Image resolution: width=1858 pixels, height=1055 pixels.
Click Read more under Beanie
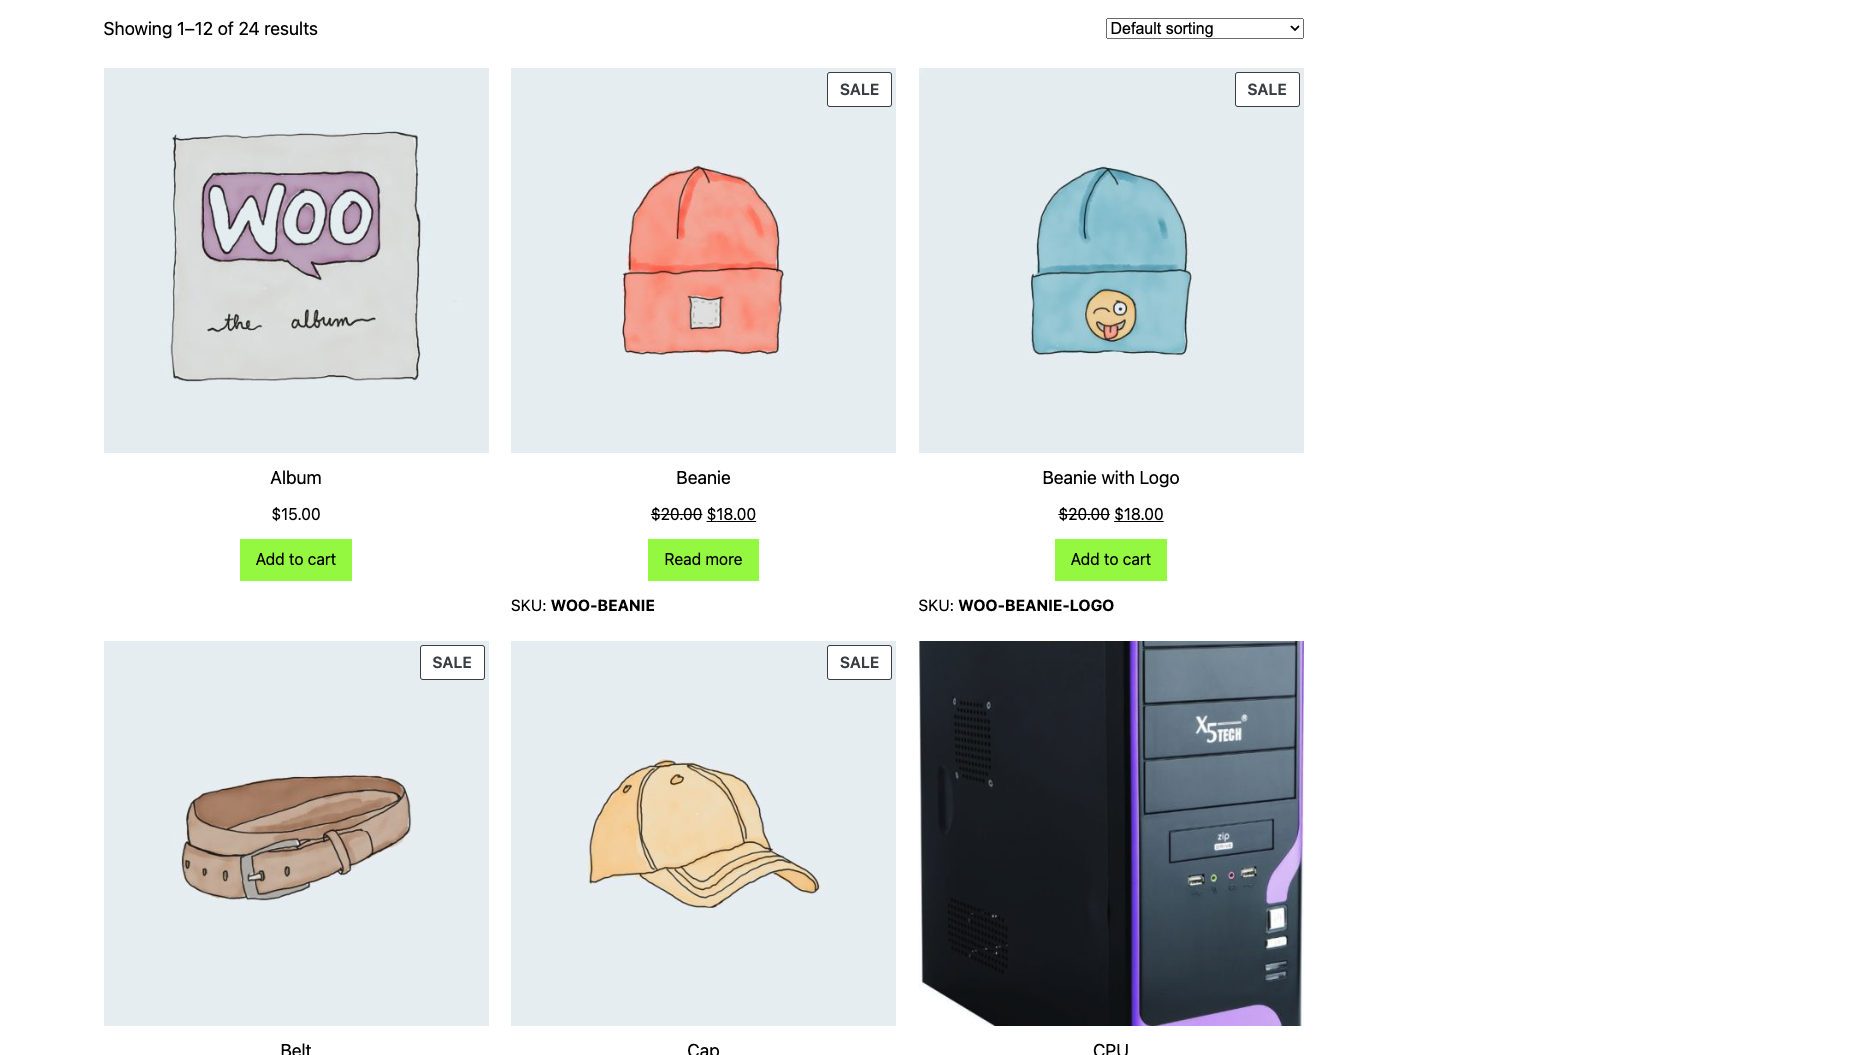pos(703,560)
